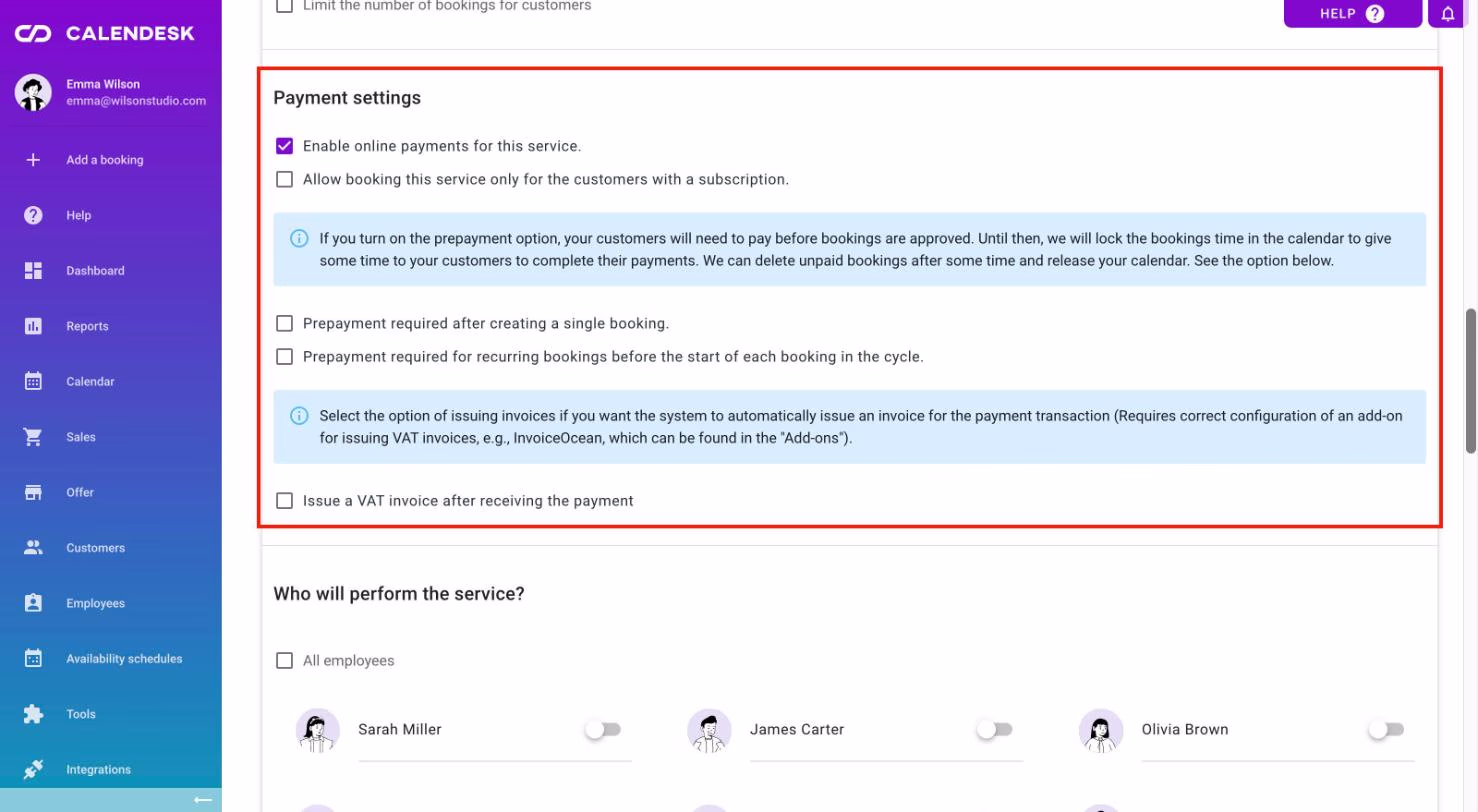Click the Offer storefront icon
The height and width of the screenshot is (812, 1478).
click(x=33, y=492)
